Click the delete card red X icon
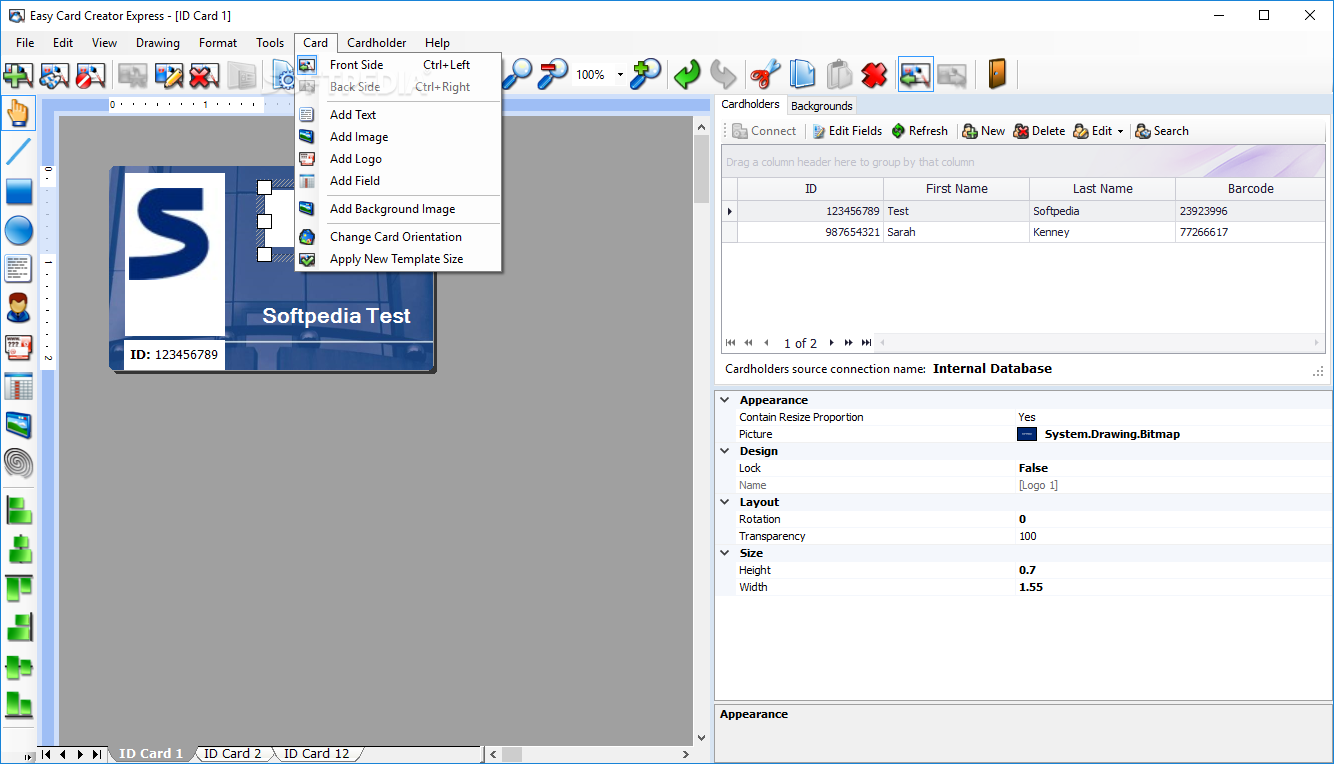The height and width of the screenshot is (764, 1334). (204, 74)
